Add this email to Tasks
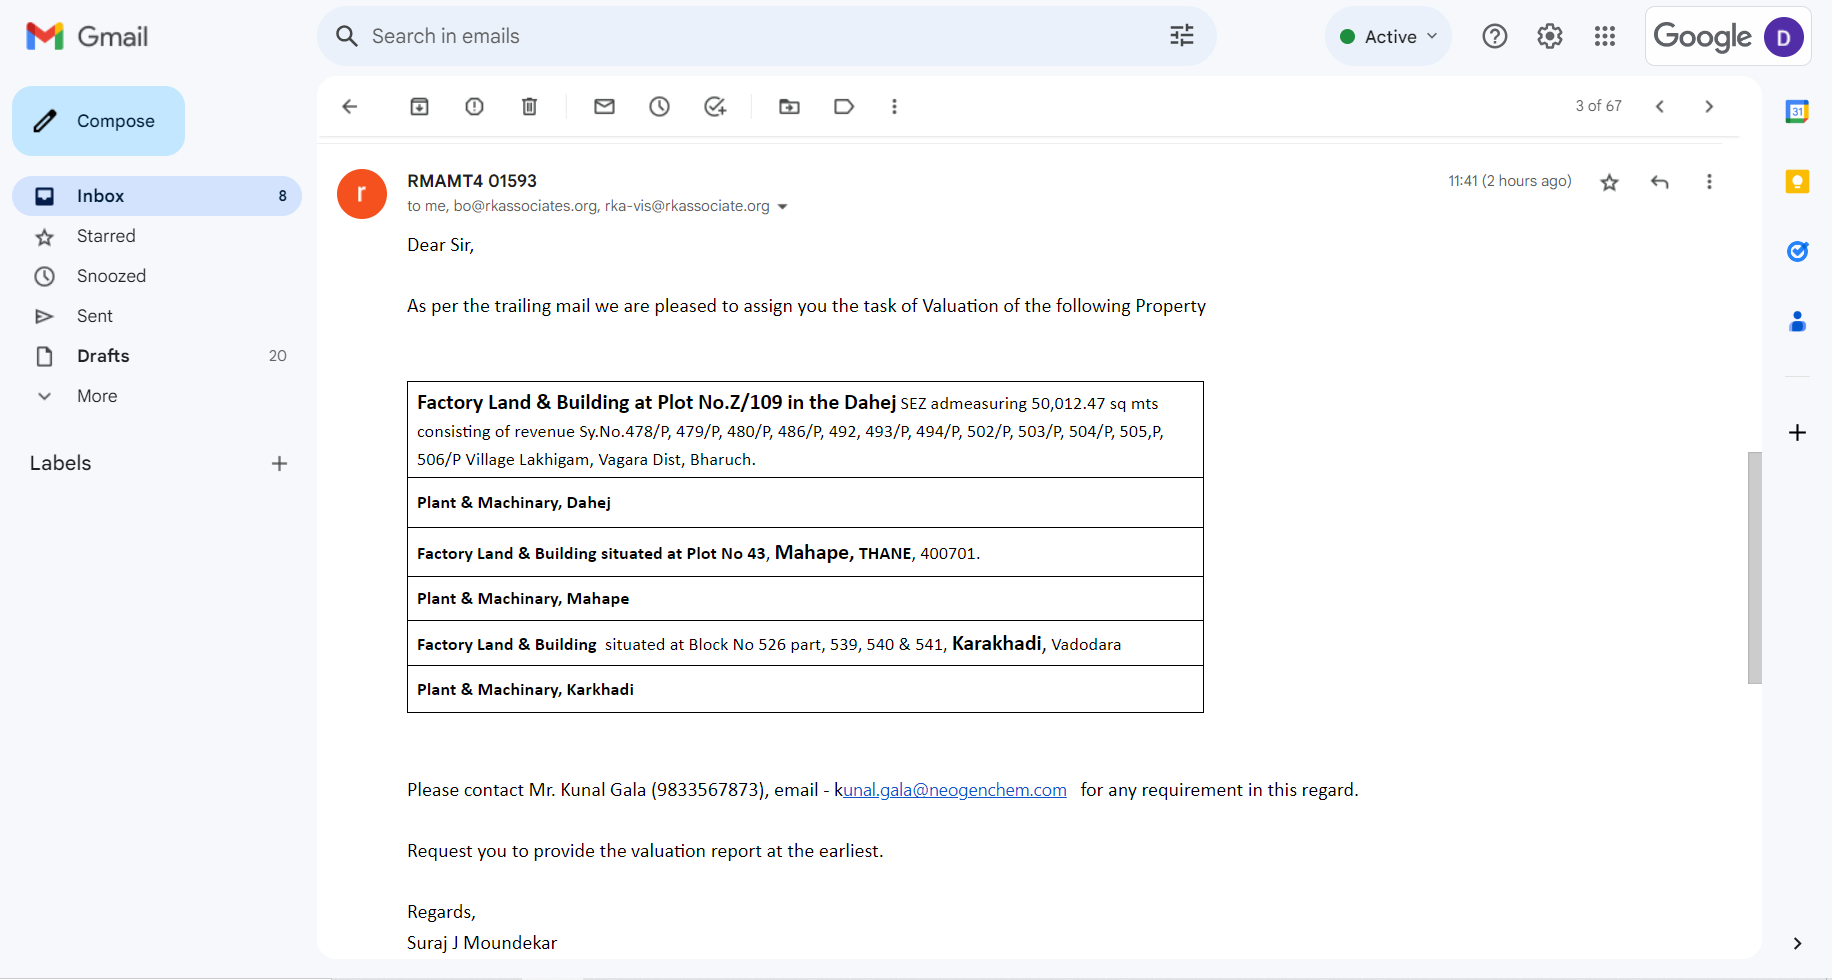 click(715, 106)
